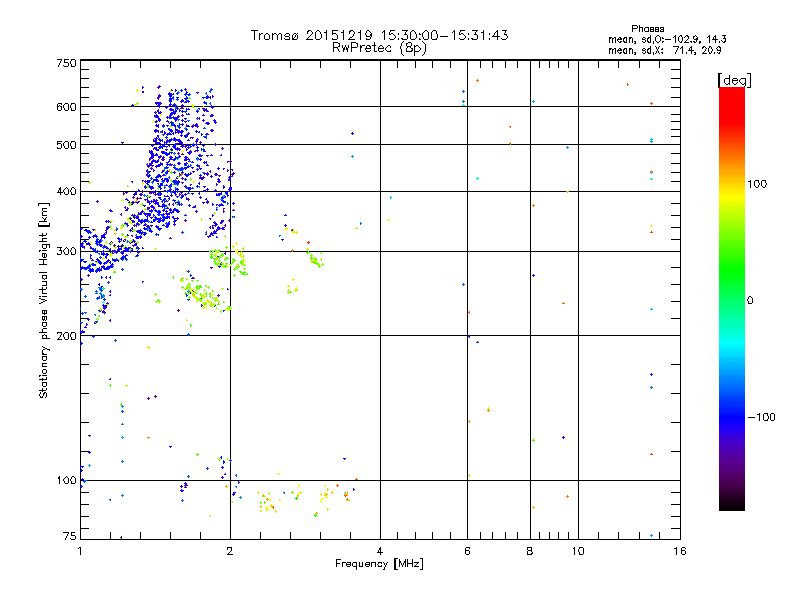The height and width of the screenshot is (600, 800).
Task: Click the colorbar label '0'
Action: [x=750, y=301]
